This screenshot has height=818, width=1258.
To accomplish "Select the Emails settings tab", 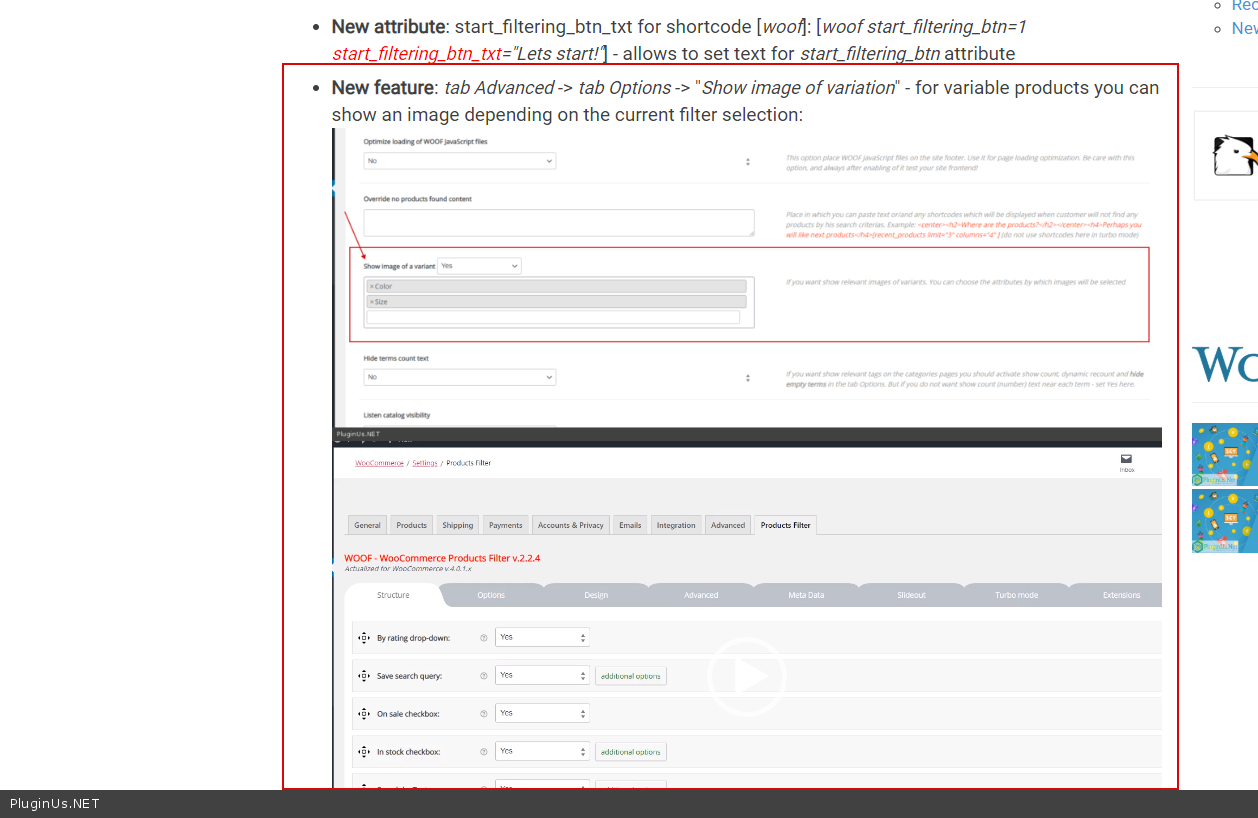I will tap(630, 525).
